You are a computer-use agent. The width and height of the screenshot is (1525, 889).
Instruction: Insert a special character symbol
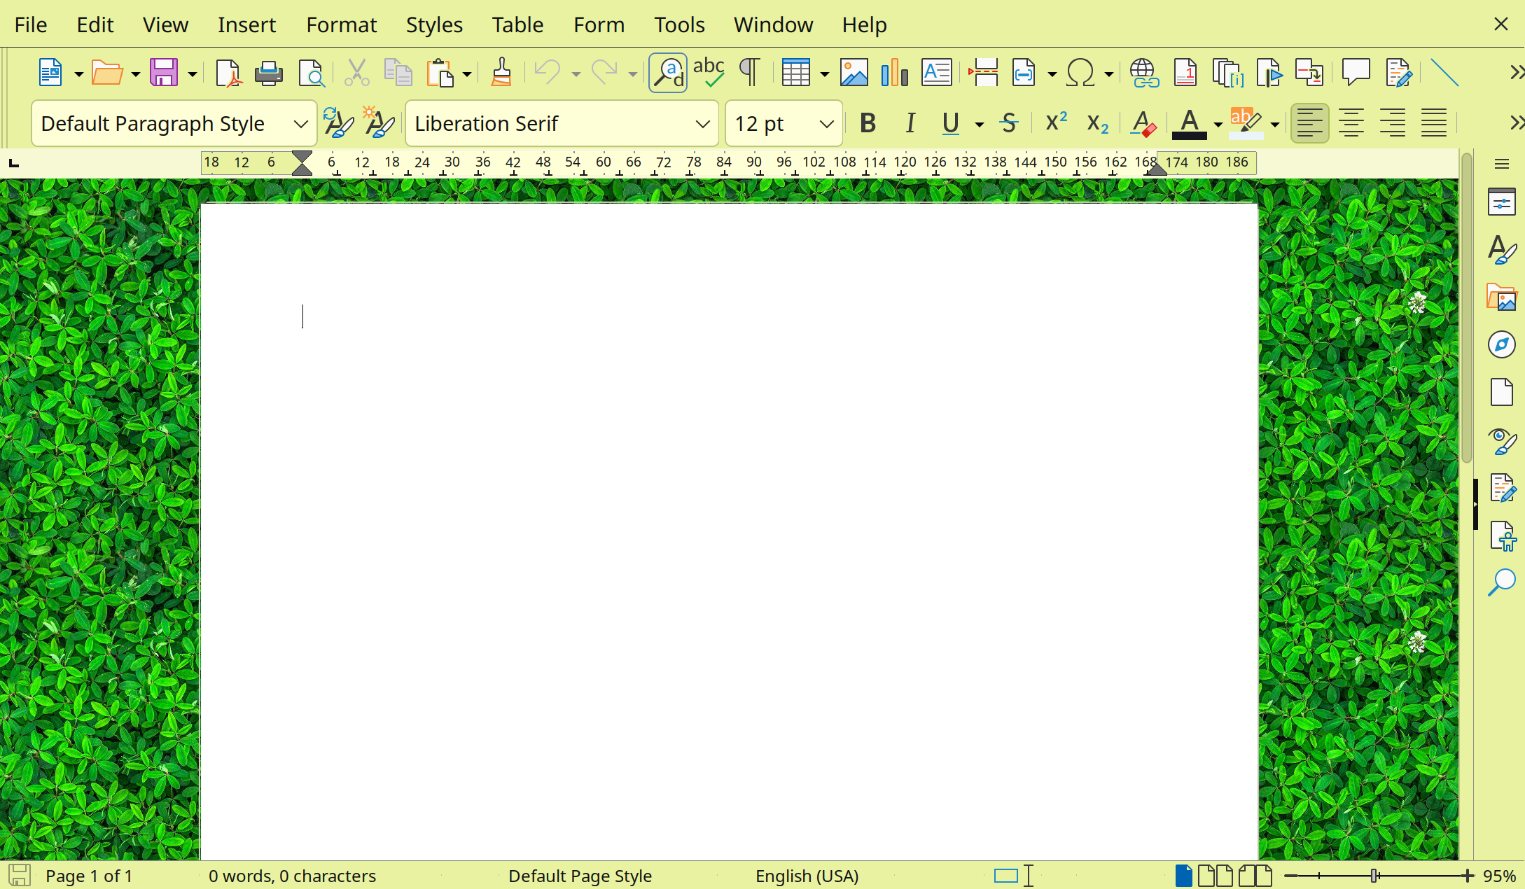click(1082, 72)
